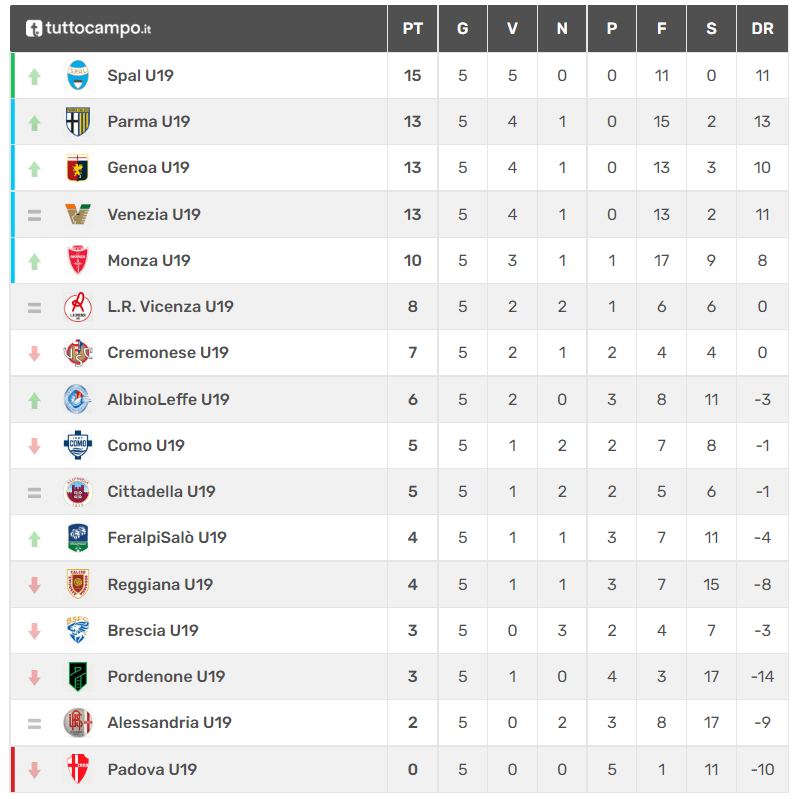Select the DR goal difference column header
799x799 pixels.
click(x=762, y=29)
